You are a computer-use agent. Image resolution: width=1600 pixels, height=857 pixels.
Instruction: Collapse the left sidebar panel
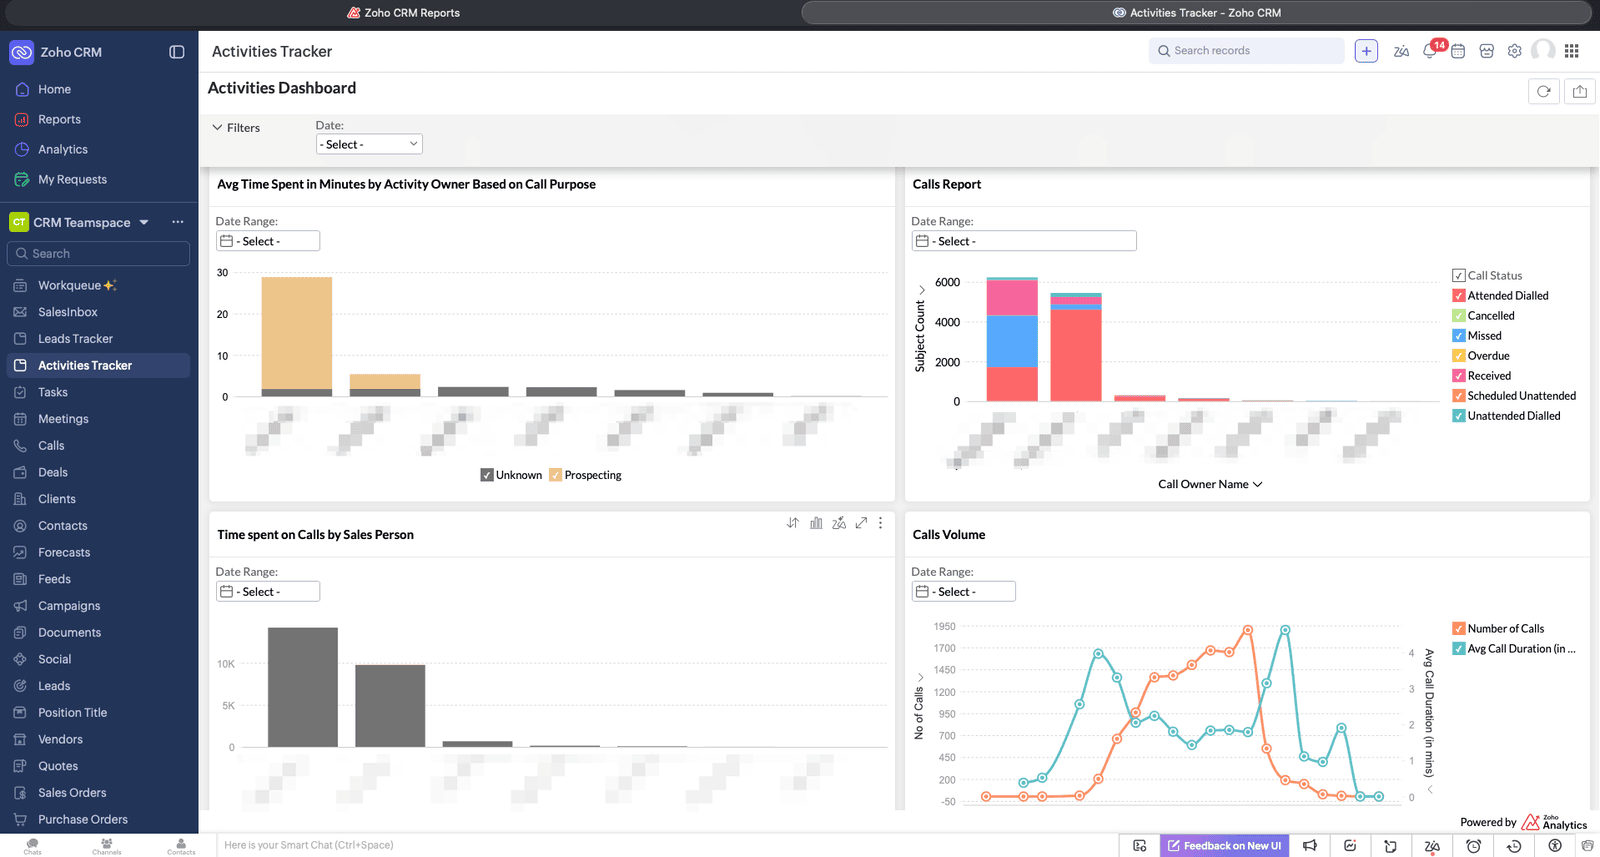click(177, 52)
